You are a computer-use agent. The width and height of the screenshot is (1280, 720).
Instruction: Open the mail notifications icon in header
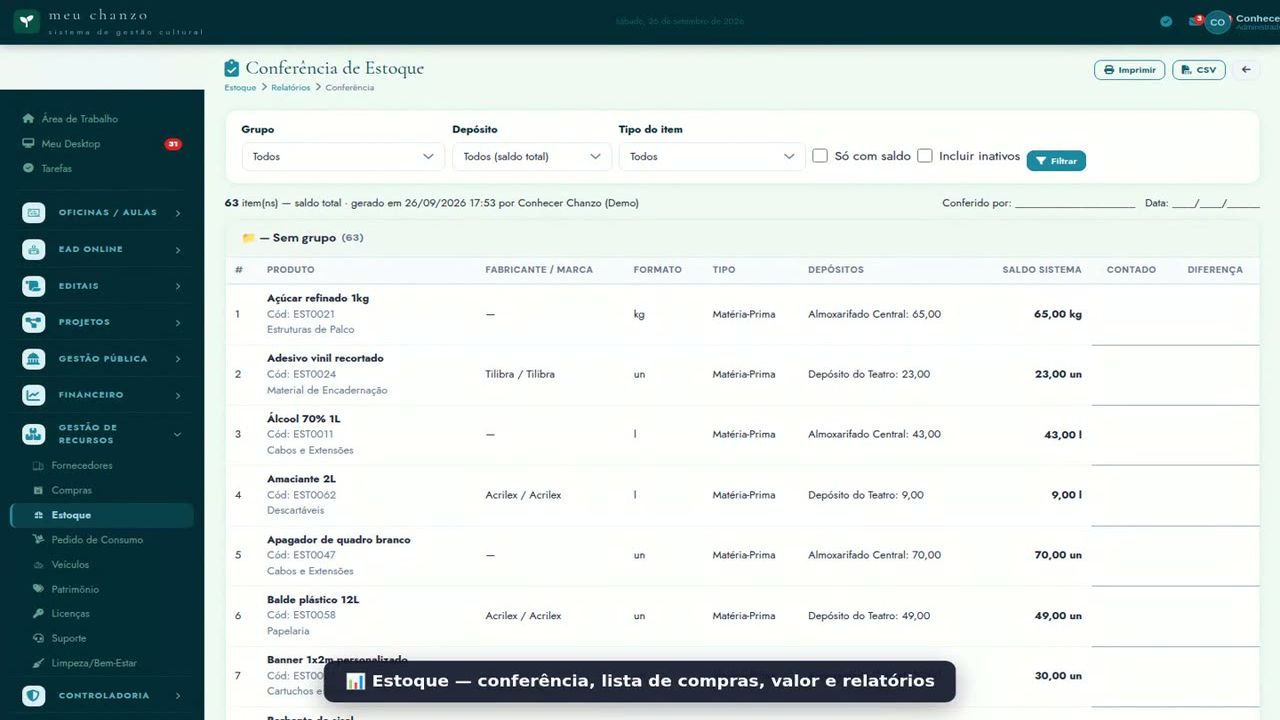tap(1194, 21)
